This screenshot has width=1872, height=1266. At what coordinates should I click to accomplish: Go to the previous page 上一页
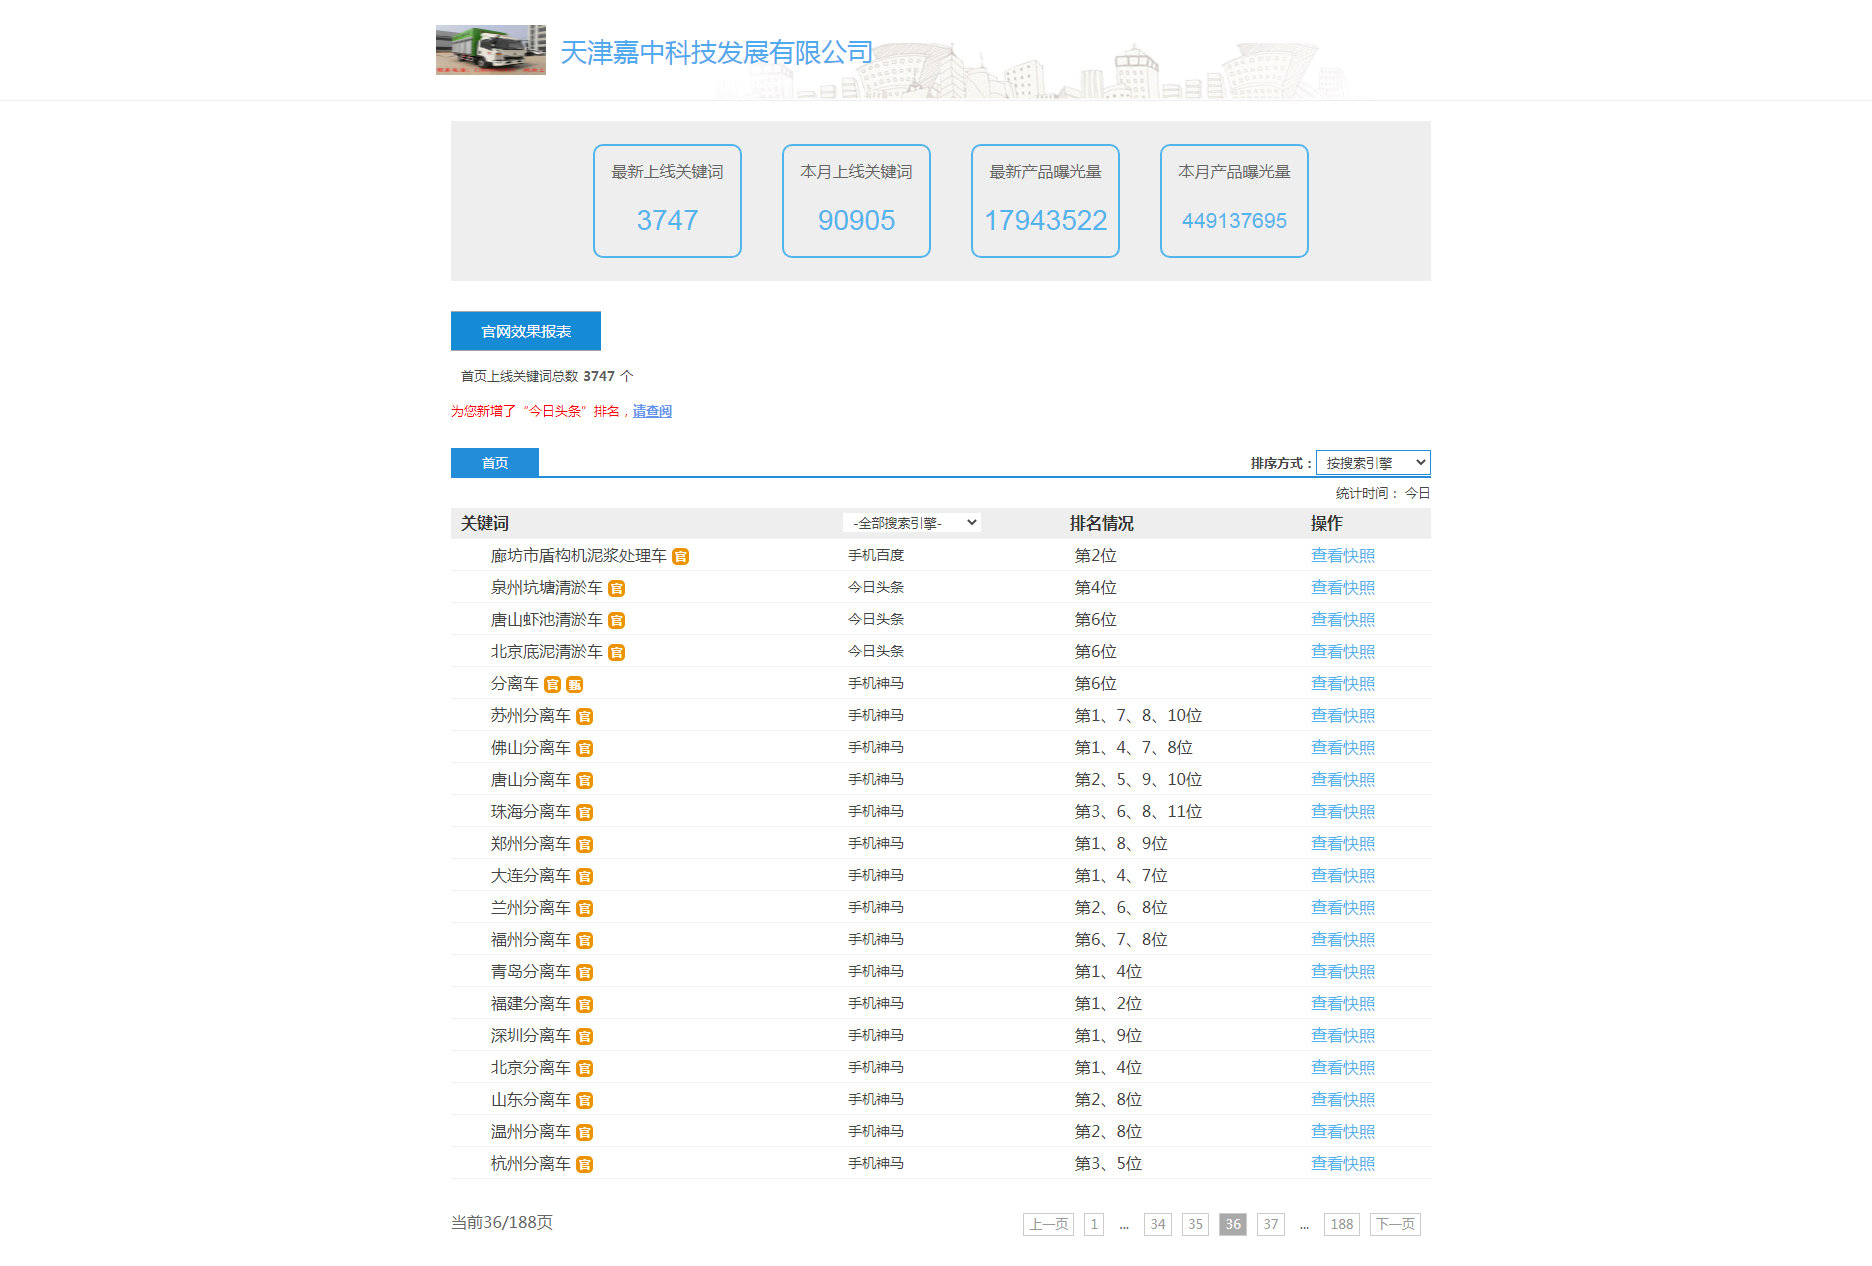(x=1048, y=1224)
